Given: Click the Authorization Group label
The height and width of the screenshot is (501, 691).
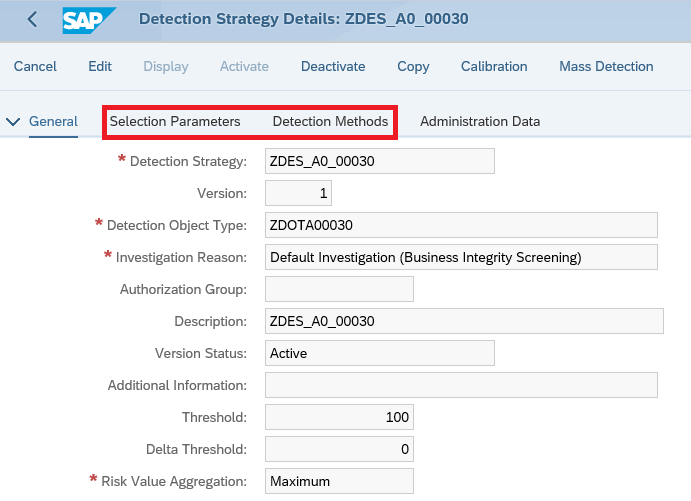Looking at the screenshot, I should pyautogui.click(x=184, y=289).
